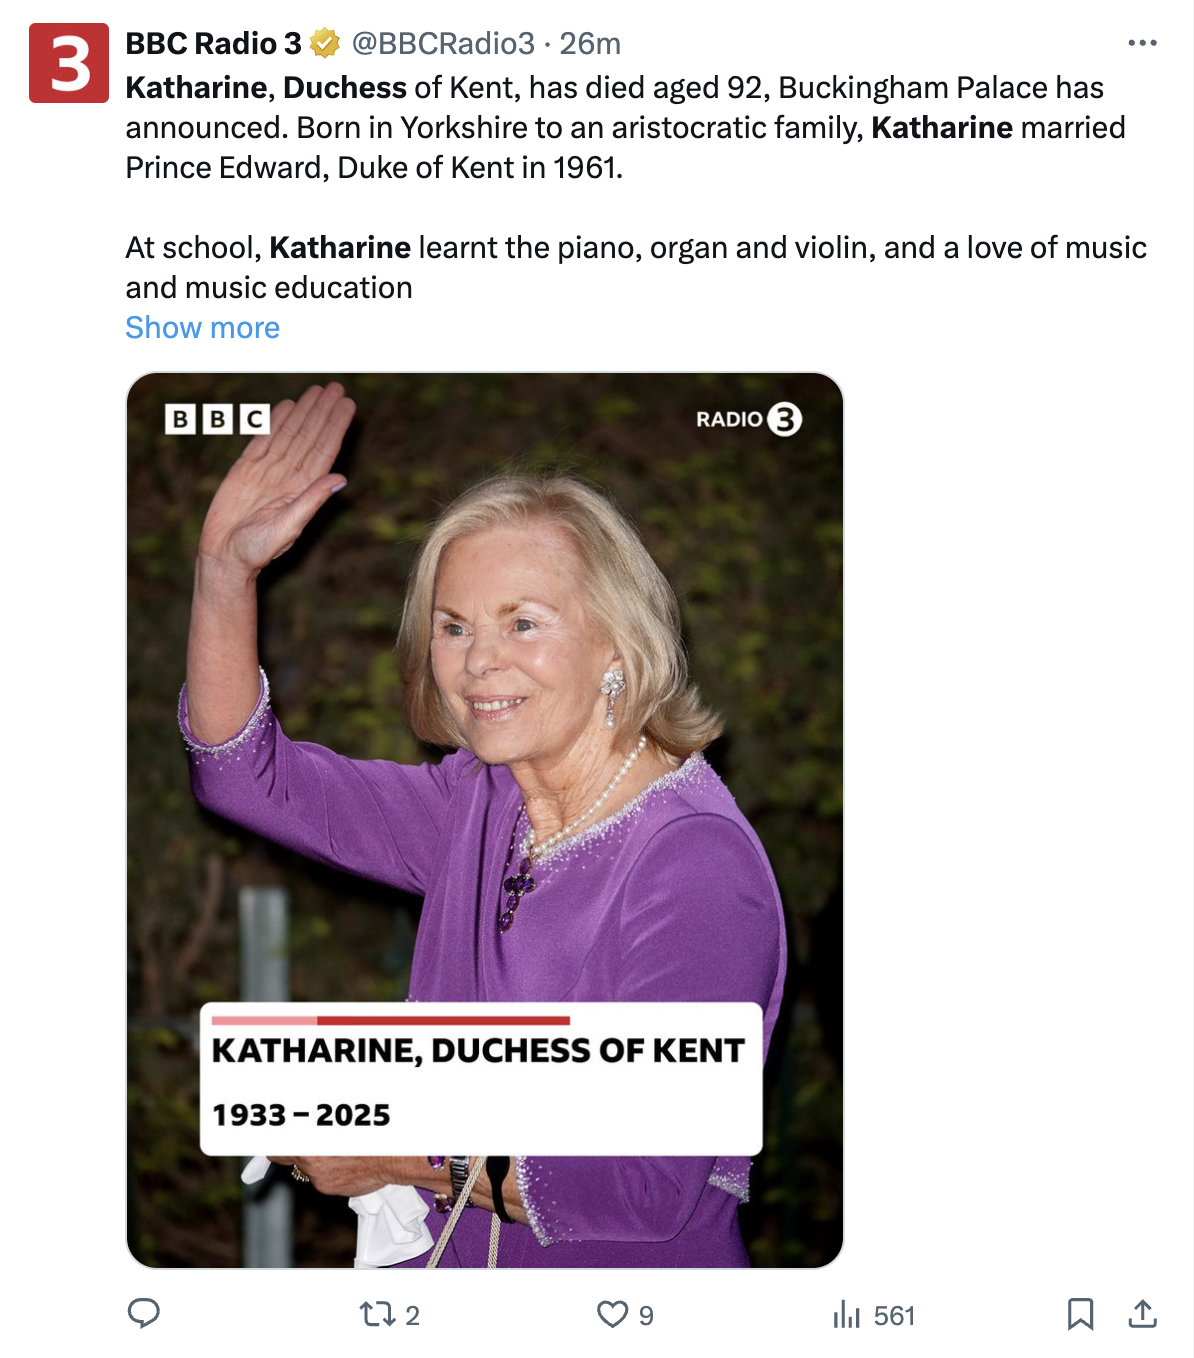The height and width of the screenshot is (1358, 1194).
Task: Click the Radio 3 logo on the photo
Action: click(x=749, y=419)
